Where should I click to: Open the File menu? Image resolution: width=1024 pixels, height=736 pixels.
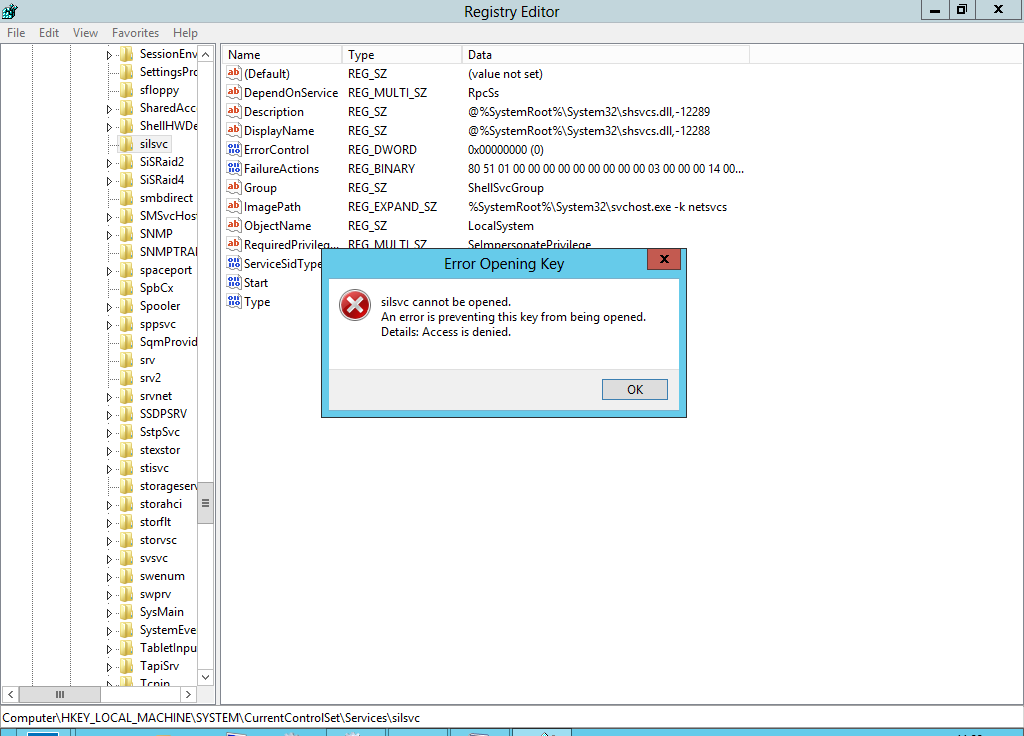pyautogui.click(x=16, y=33)
